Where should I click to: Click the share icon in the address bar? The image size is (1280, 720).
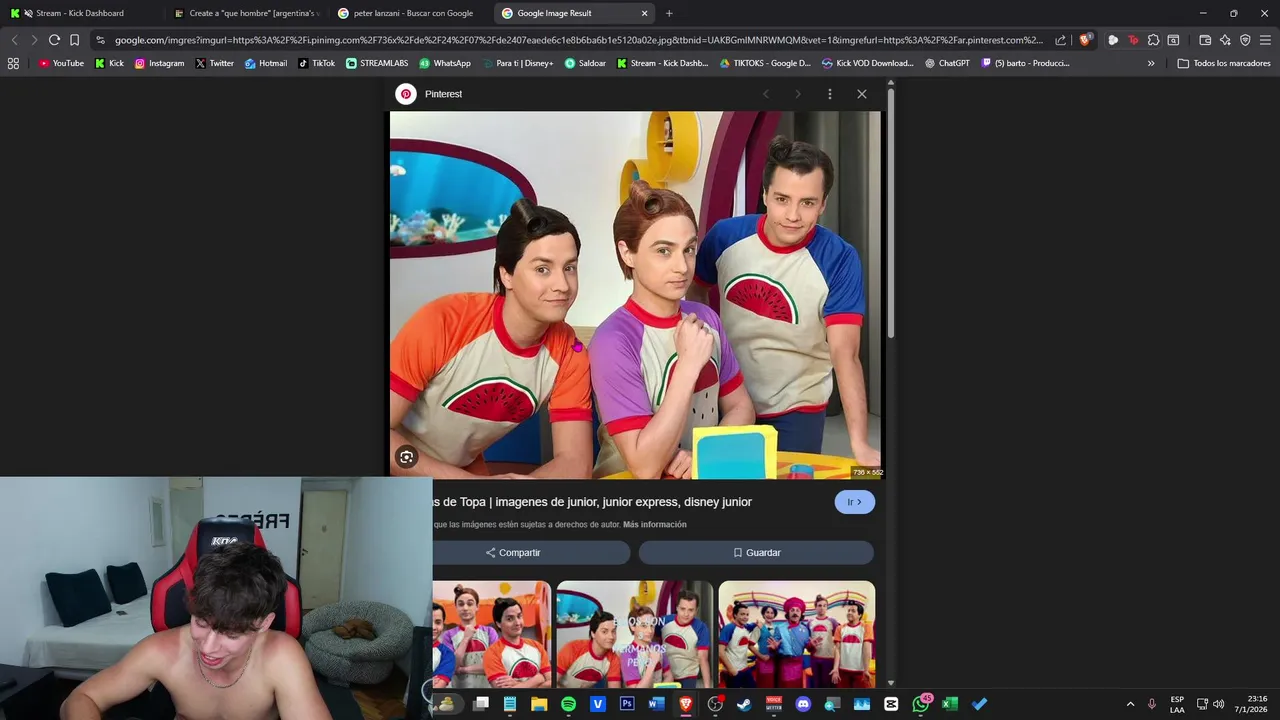pyautogui.click(x=1060, y=40)
